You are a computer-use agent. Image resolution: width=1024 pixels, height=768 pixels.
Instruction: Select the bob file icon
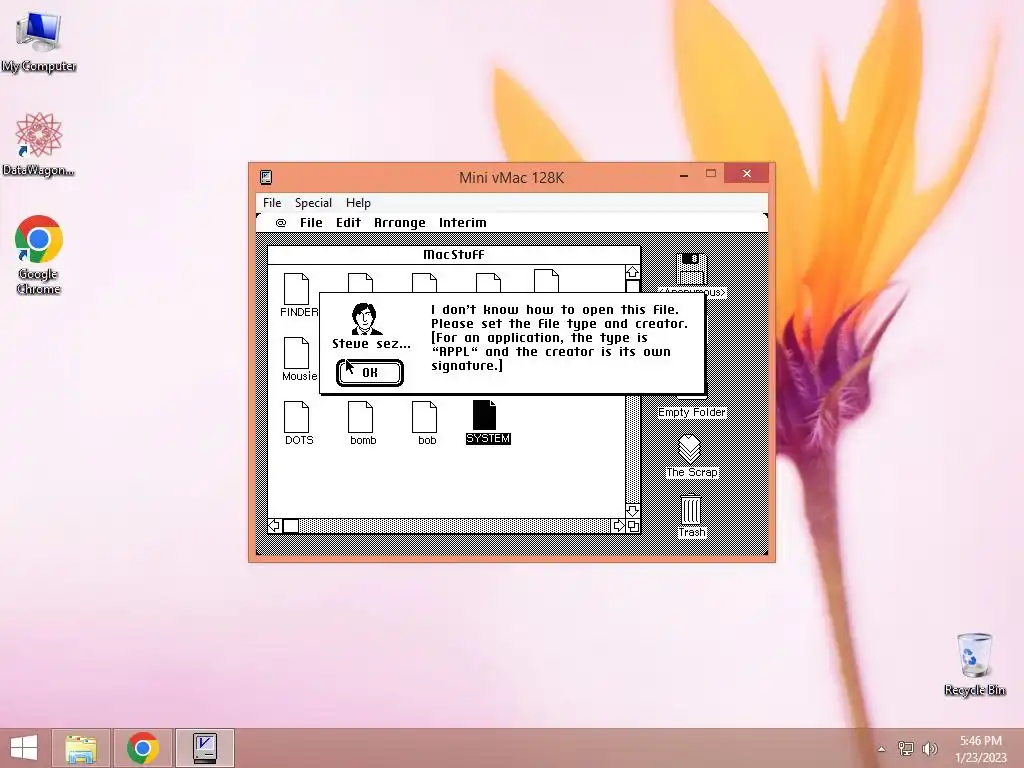(424, 417)
